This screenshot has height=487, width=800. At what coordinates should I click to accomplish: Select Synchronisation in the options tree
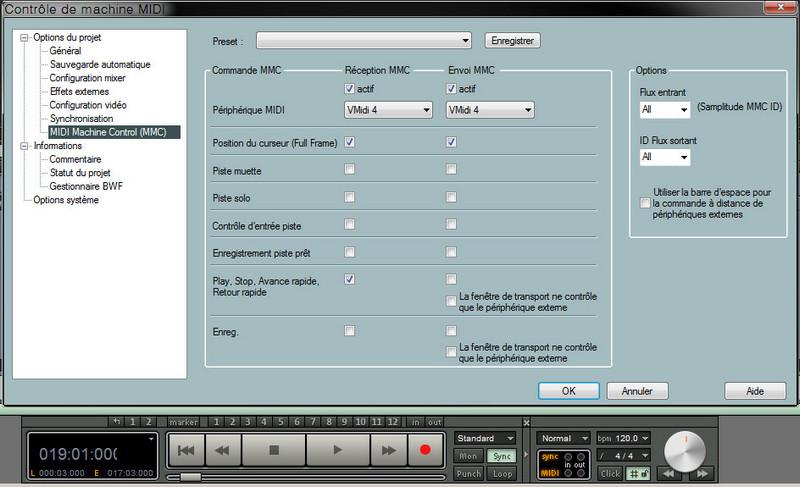click(x=82, y=119)
